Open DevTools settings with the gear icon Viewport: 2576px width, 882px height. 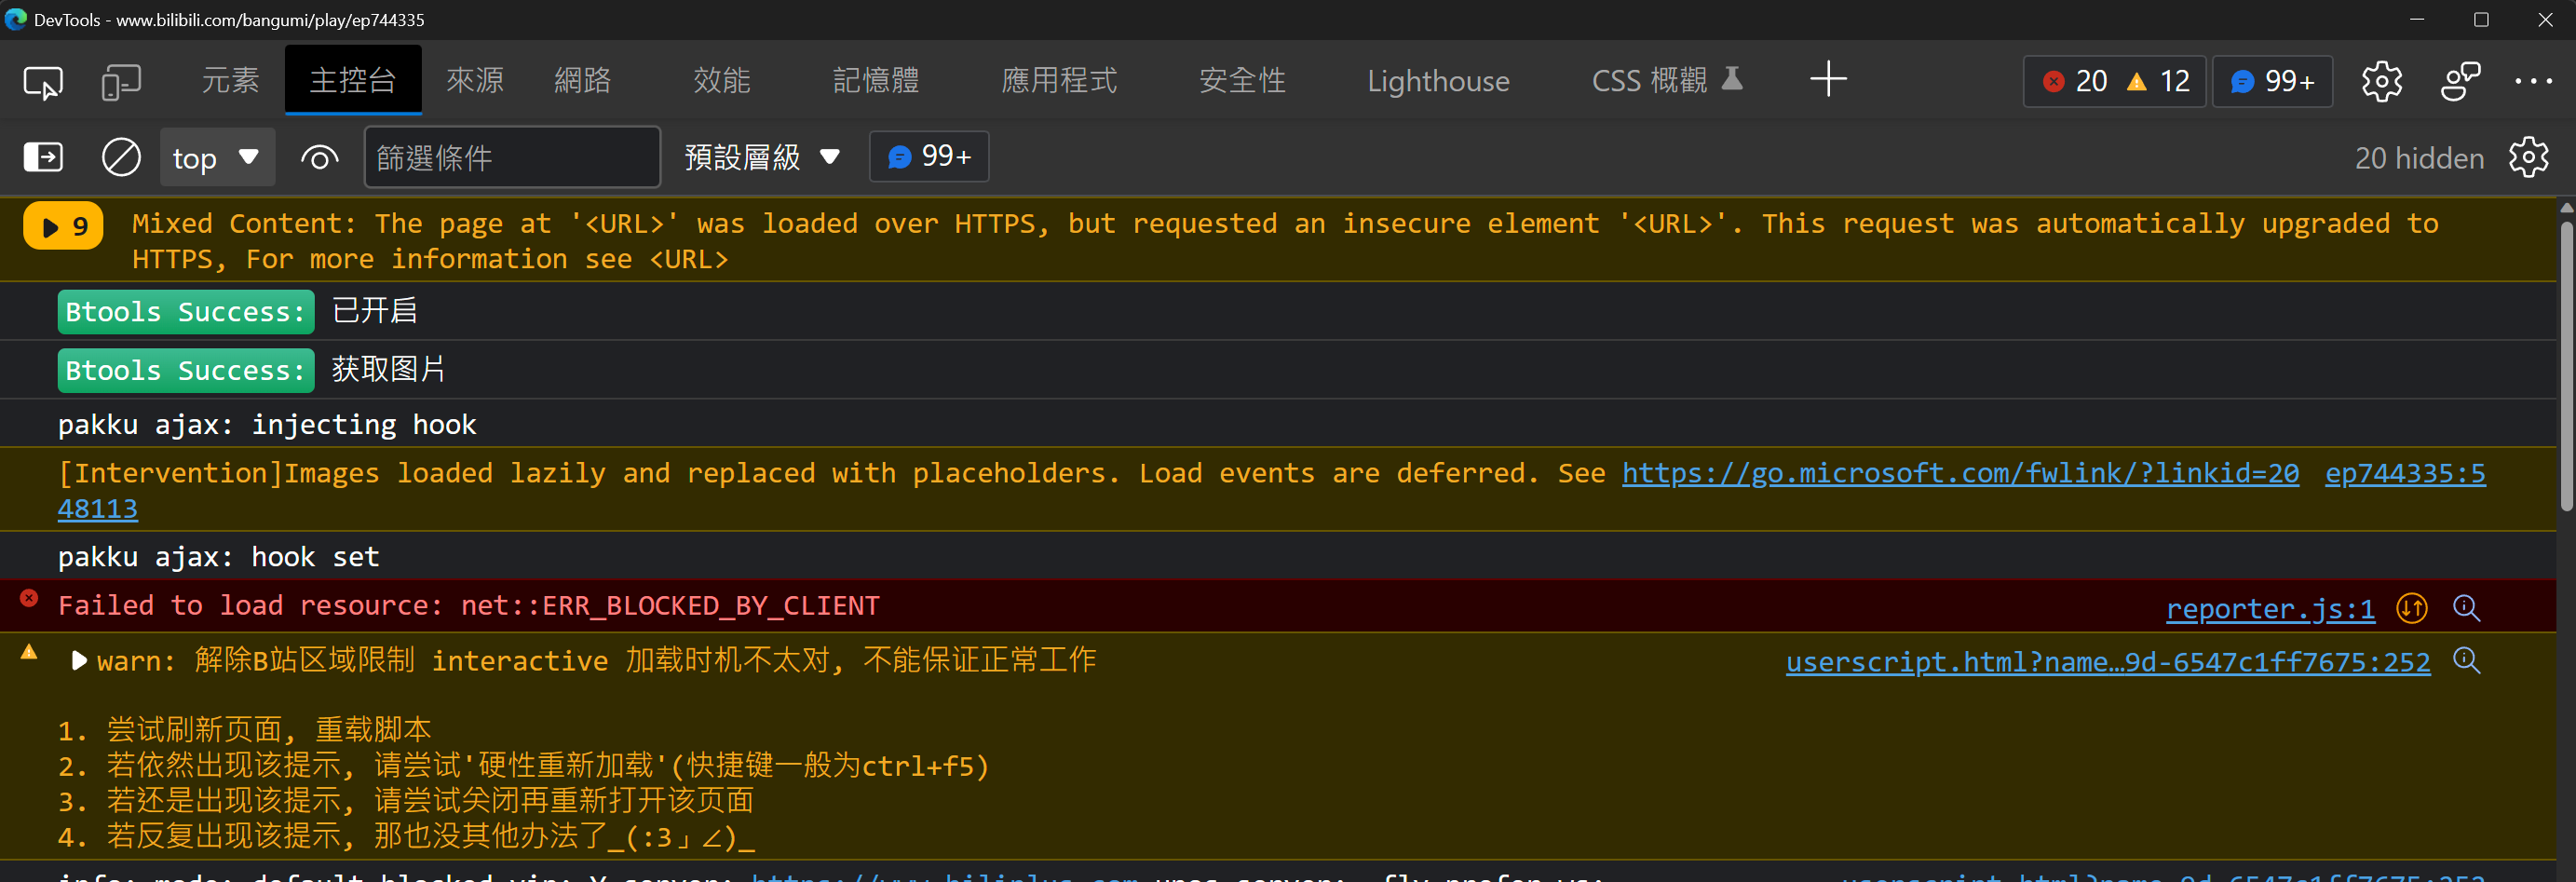pyautogui.click(x=2382, y=81)
